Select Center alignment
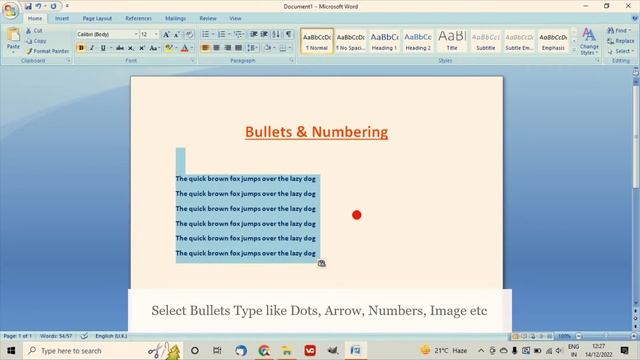640x360 pixels. (x=216, y=48)
